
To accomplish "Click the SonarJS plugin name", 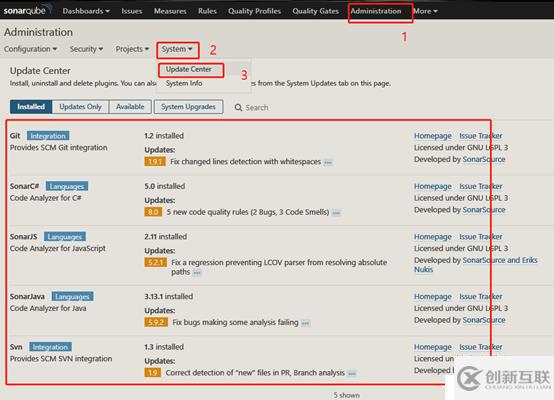I will (23, 237).
